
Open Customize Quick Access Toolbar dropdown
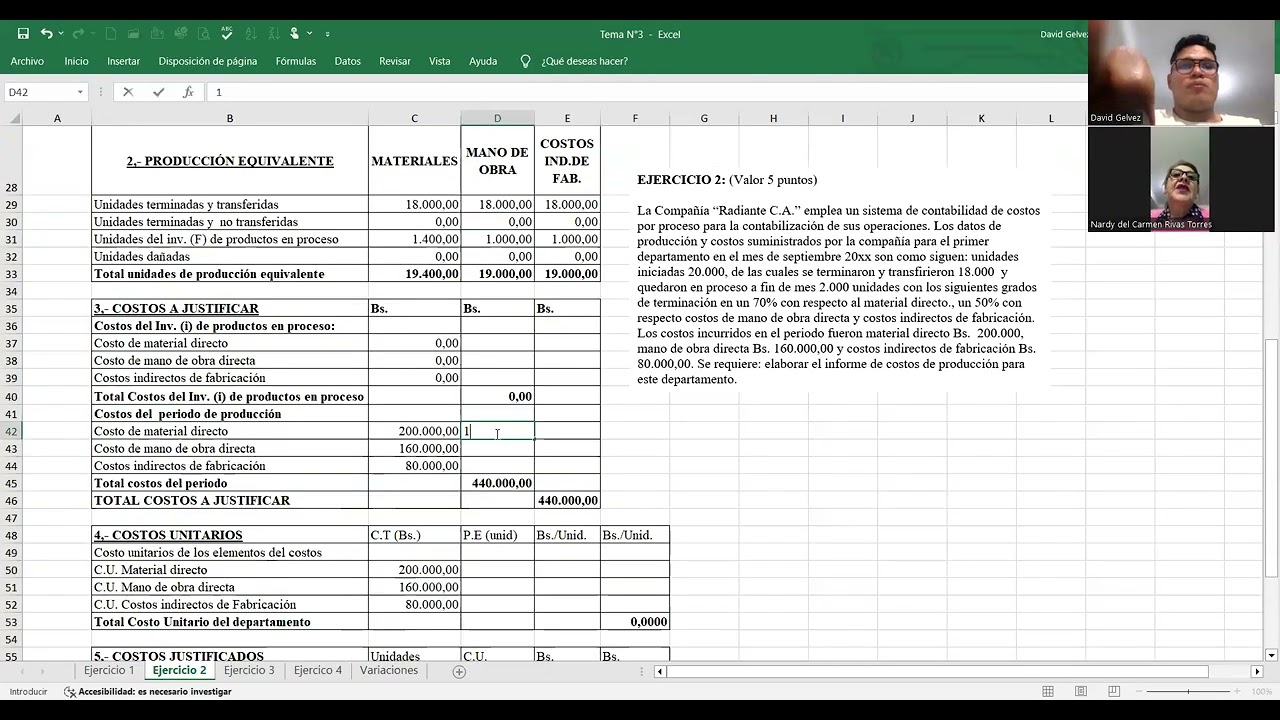[327, 34]
